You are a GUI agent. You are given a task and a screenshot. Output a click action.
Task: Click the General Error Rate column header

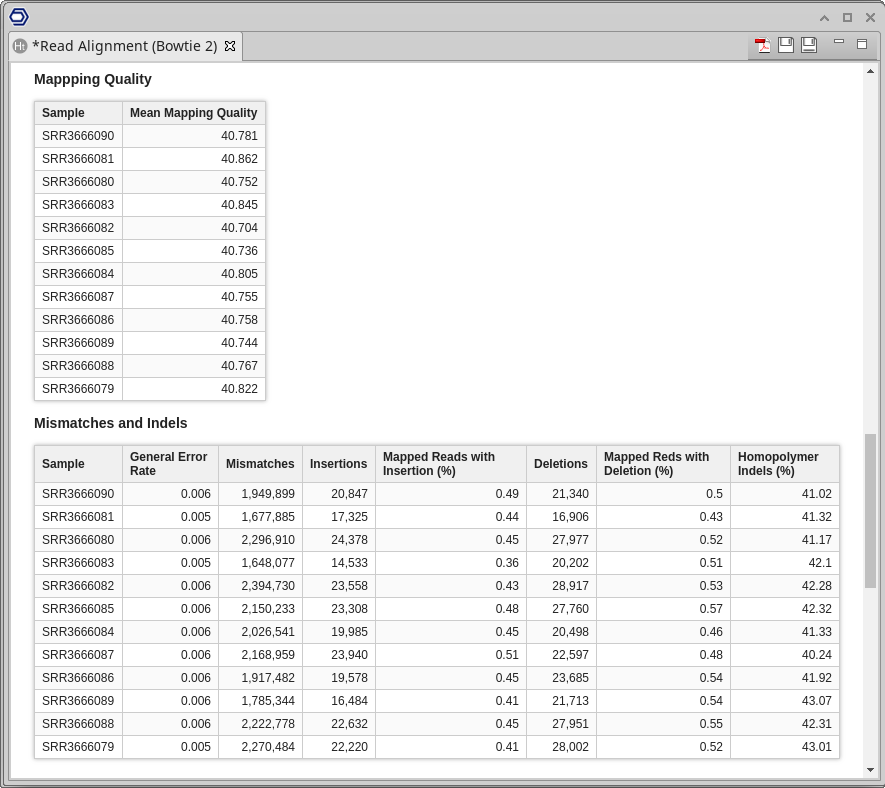point(169,464)
